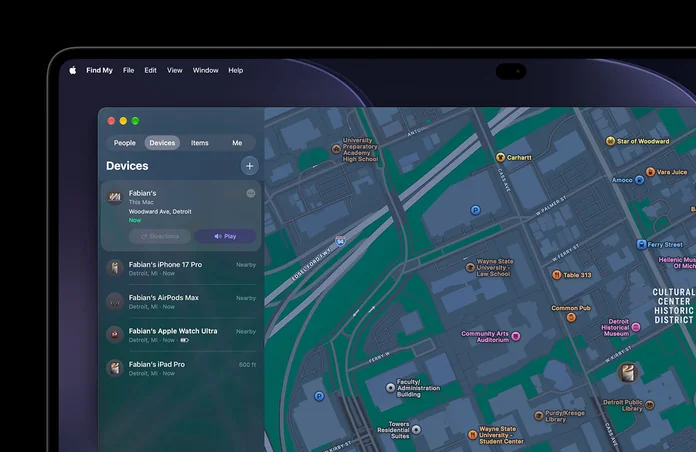Open more options for Fabian's Mac
Viewport: 696px width, 452px height.
(251, 193)
